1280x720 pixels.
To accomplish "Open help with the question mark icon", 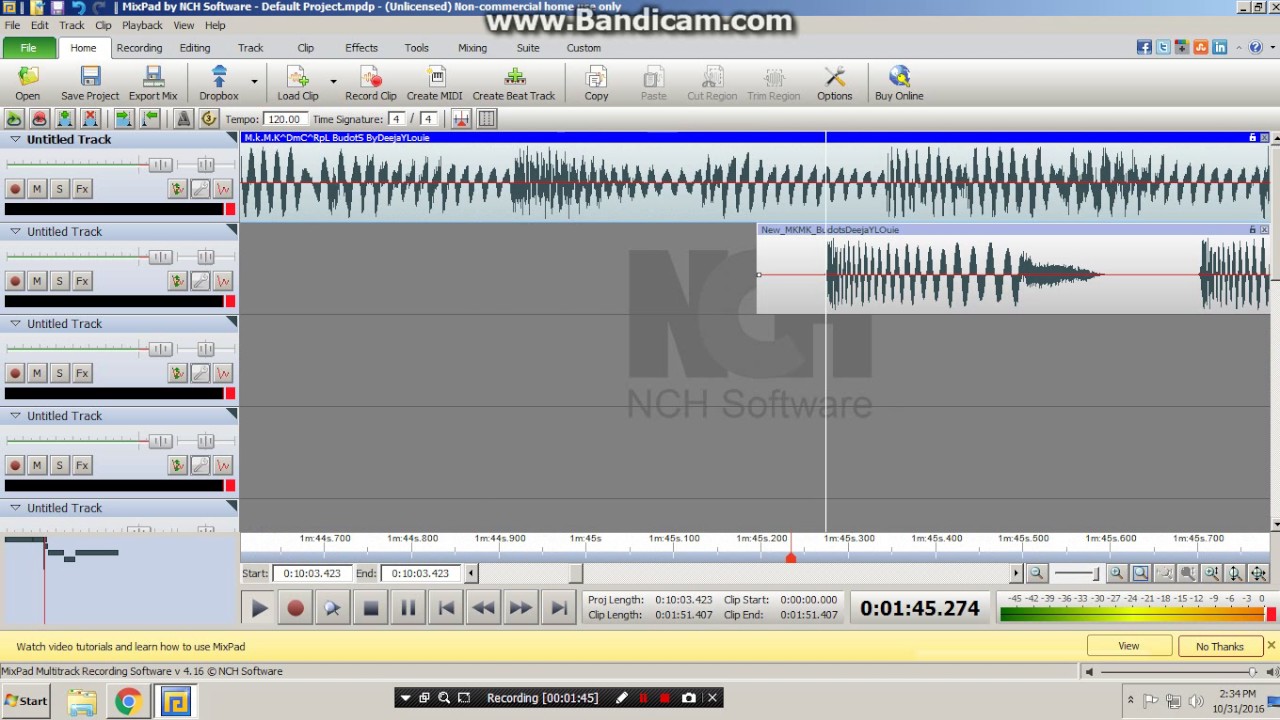I will click(1256, 47).
